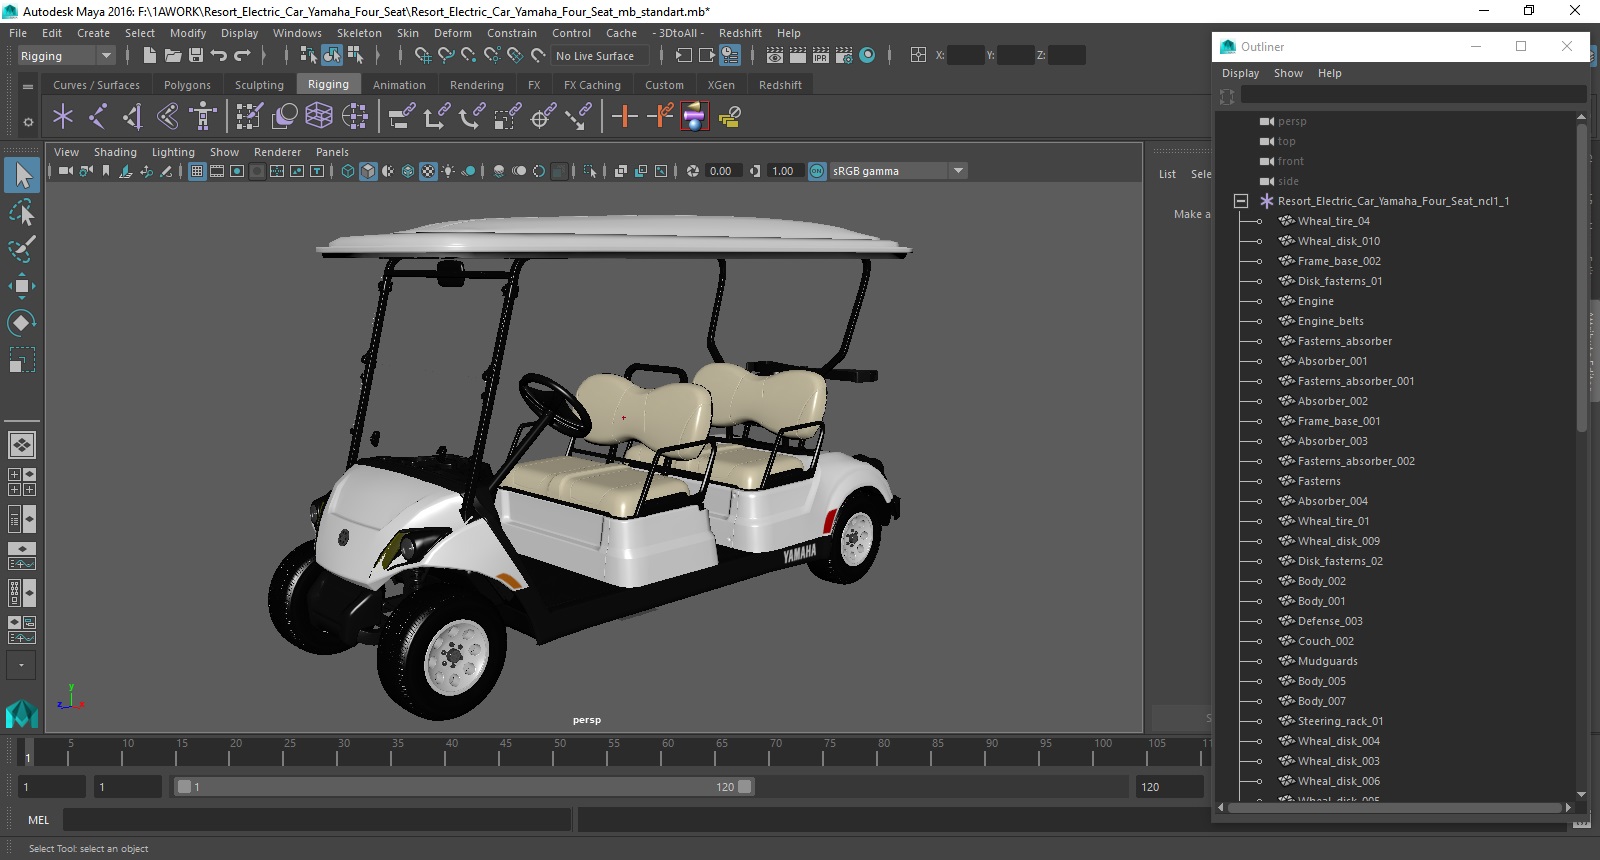Image resolution: width=1600 pixels, height=860 pixels.
Task: Toggle snap to curves magnet icon
Action: tap(446, 56)
